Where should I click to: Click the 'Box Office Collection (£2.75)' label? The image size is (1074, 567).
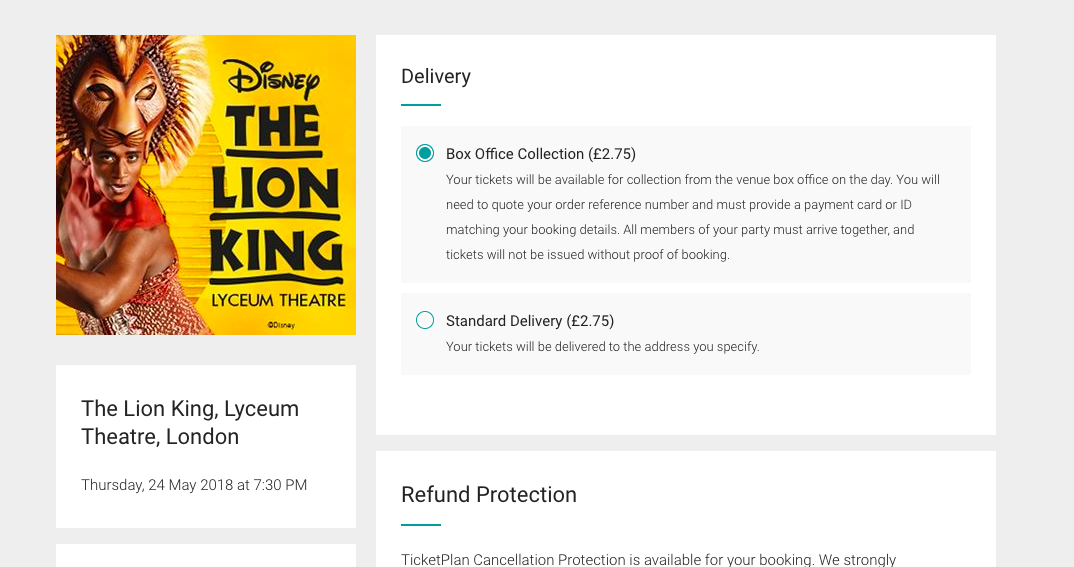(x=540, y=154)
